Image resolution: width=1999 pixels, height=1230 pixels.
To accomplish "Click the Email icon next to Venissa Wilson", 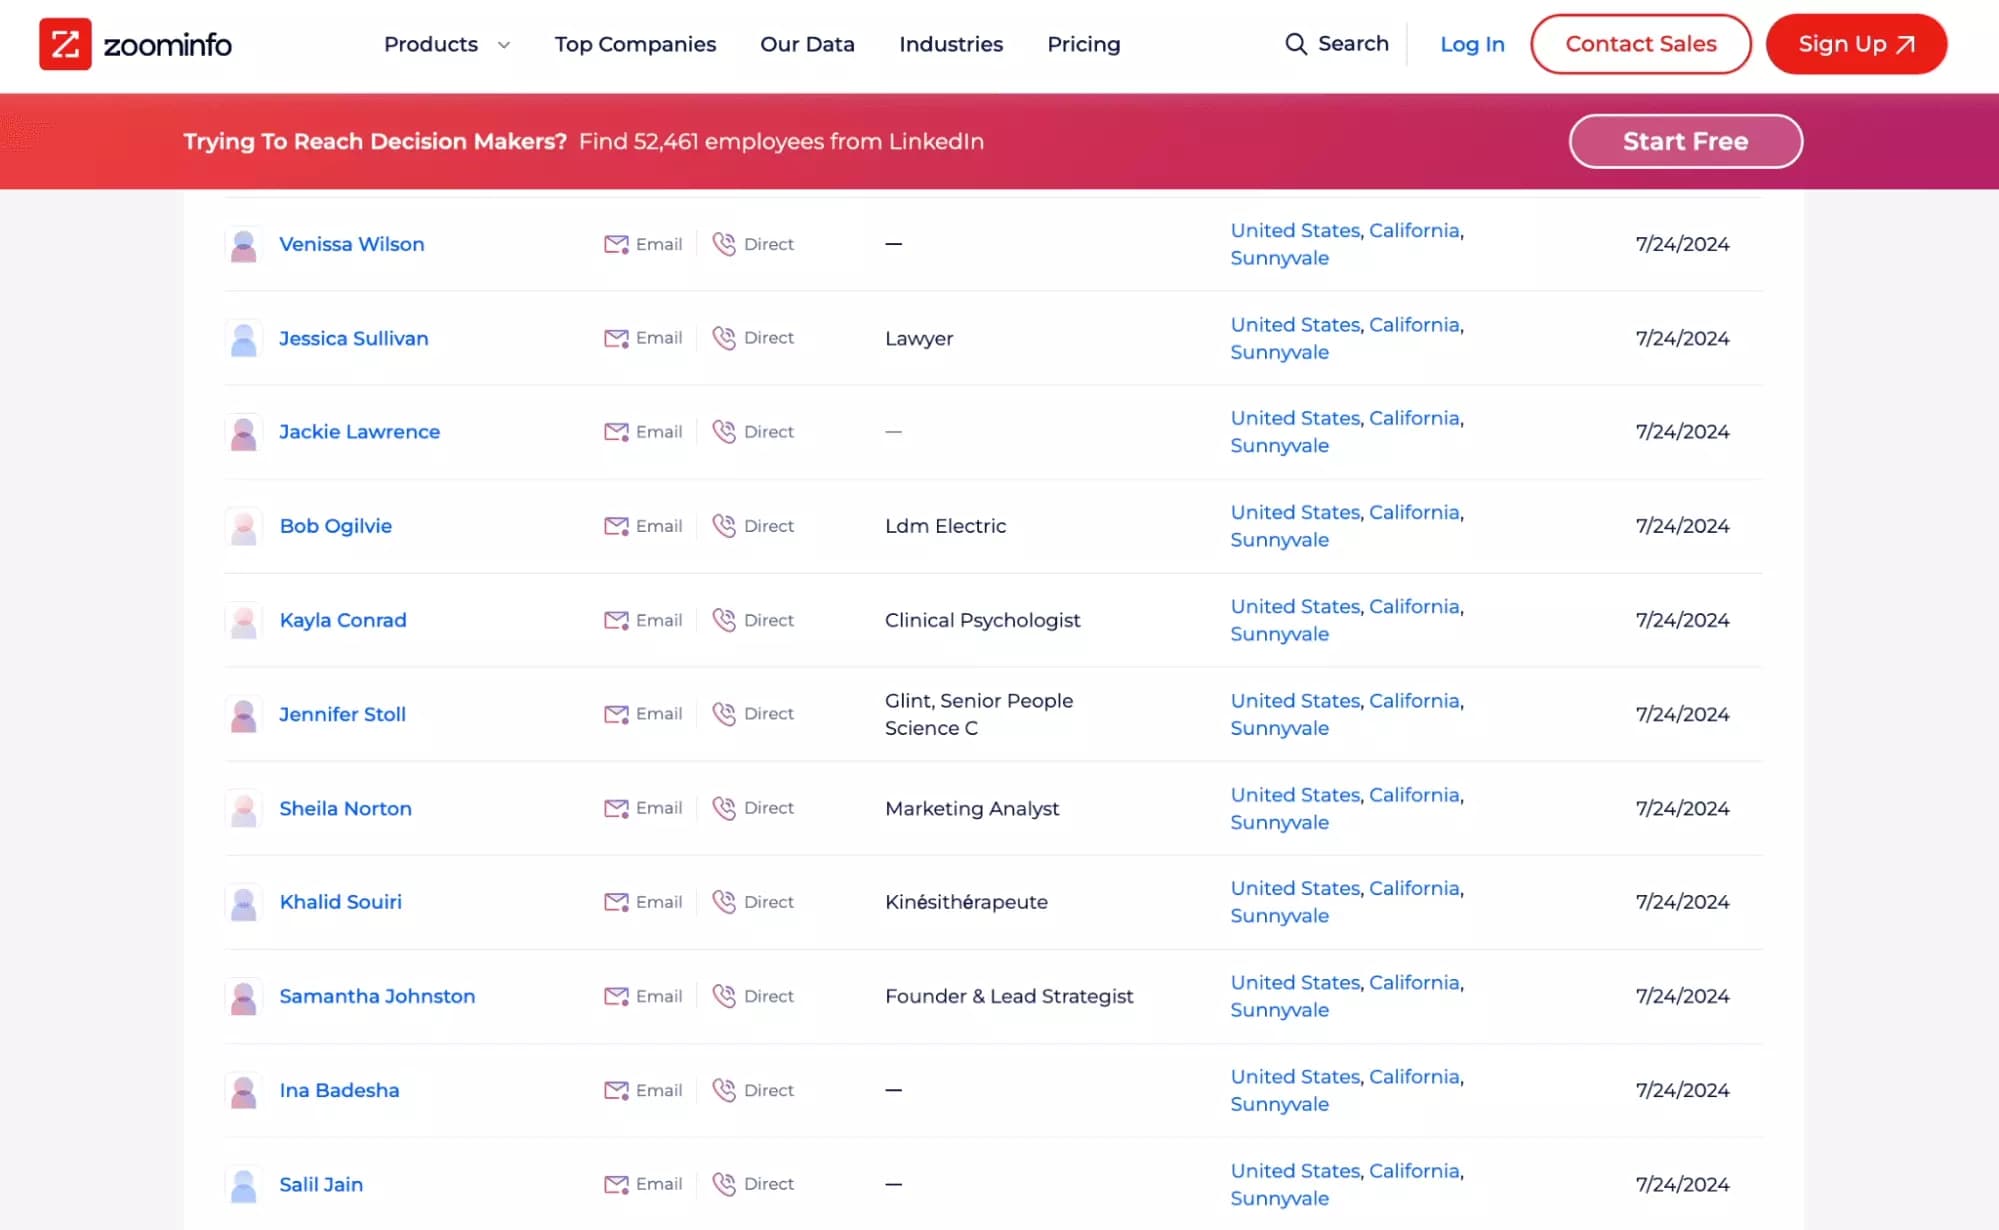I will 617,244.
